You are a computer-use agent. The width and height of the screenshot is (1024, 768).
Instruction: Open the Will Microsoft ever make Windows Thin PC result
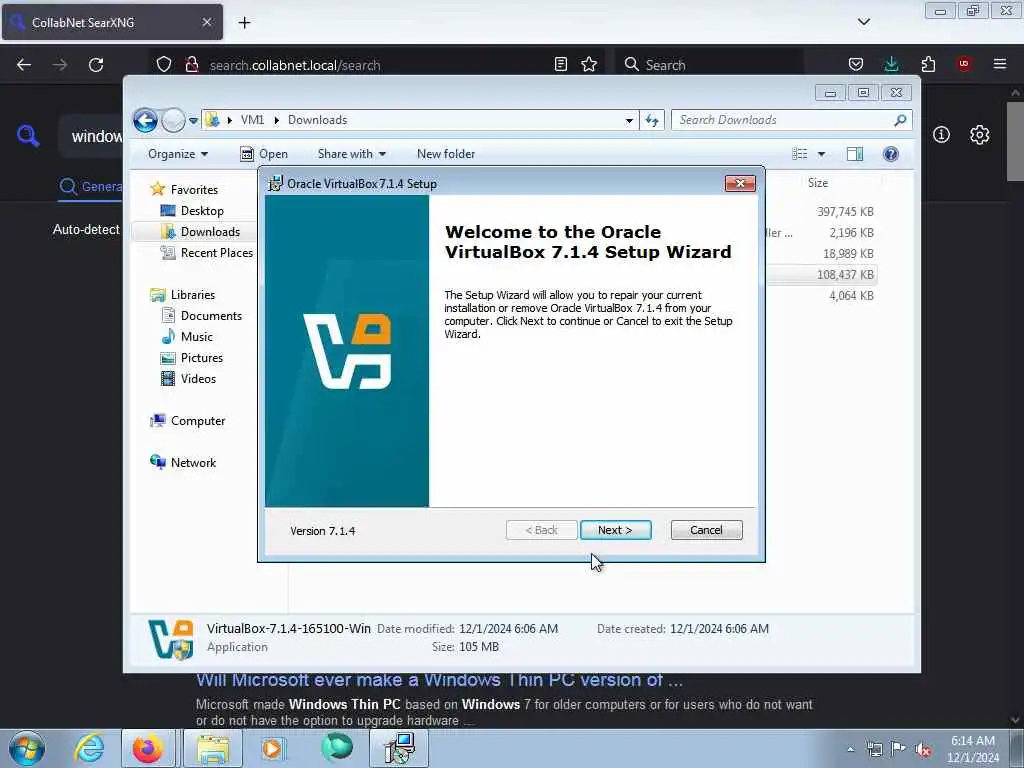440,680
